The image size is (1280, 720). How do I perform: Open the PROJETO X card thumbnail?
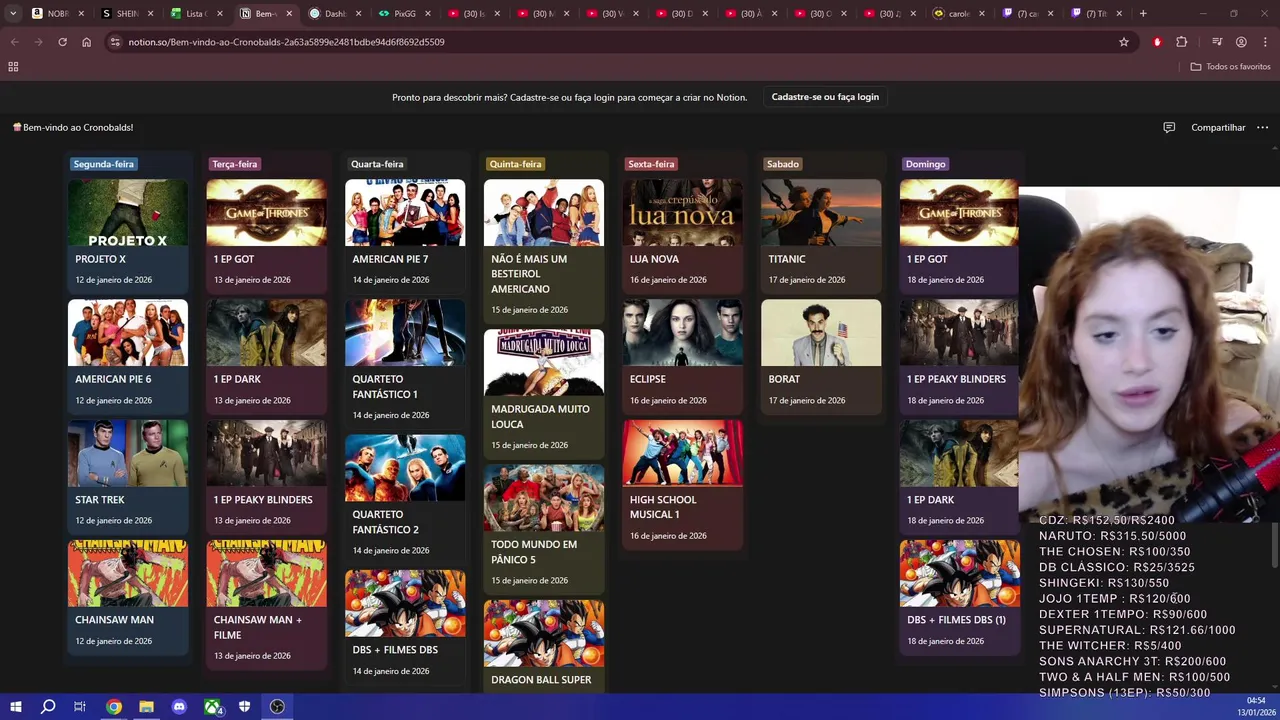128,213
